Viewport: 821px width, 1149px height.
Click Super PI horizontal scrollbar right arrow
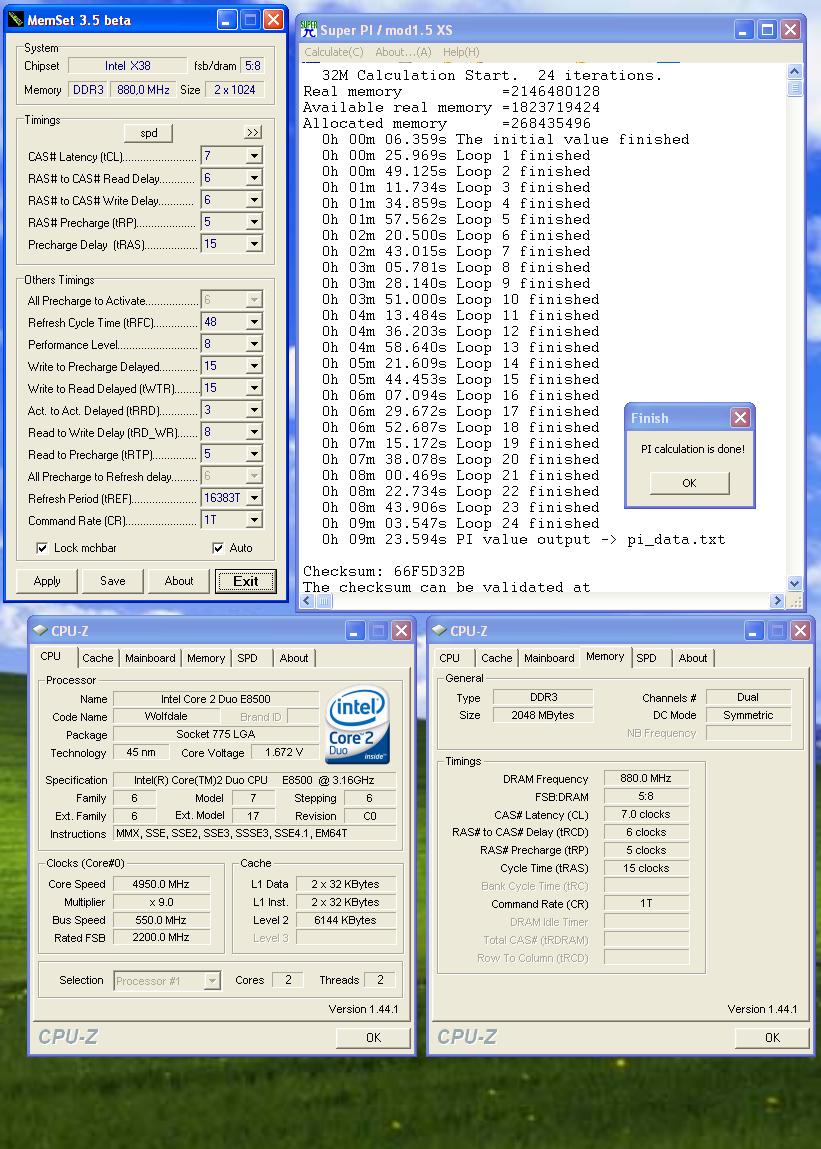[778, 601]
